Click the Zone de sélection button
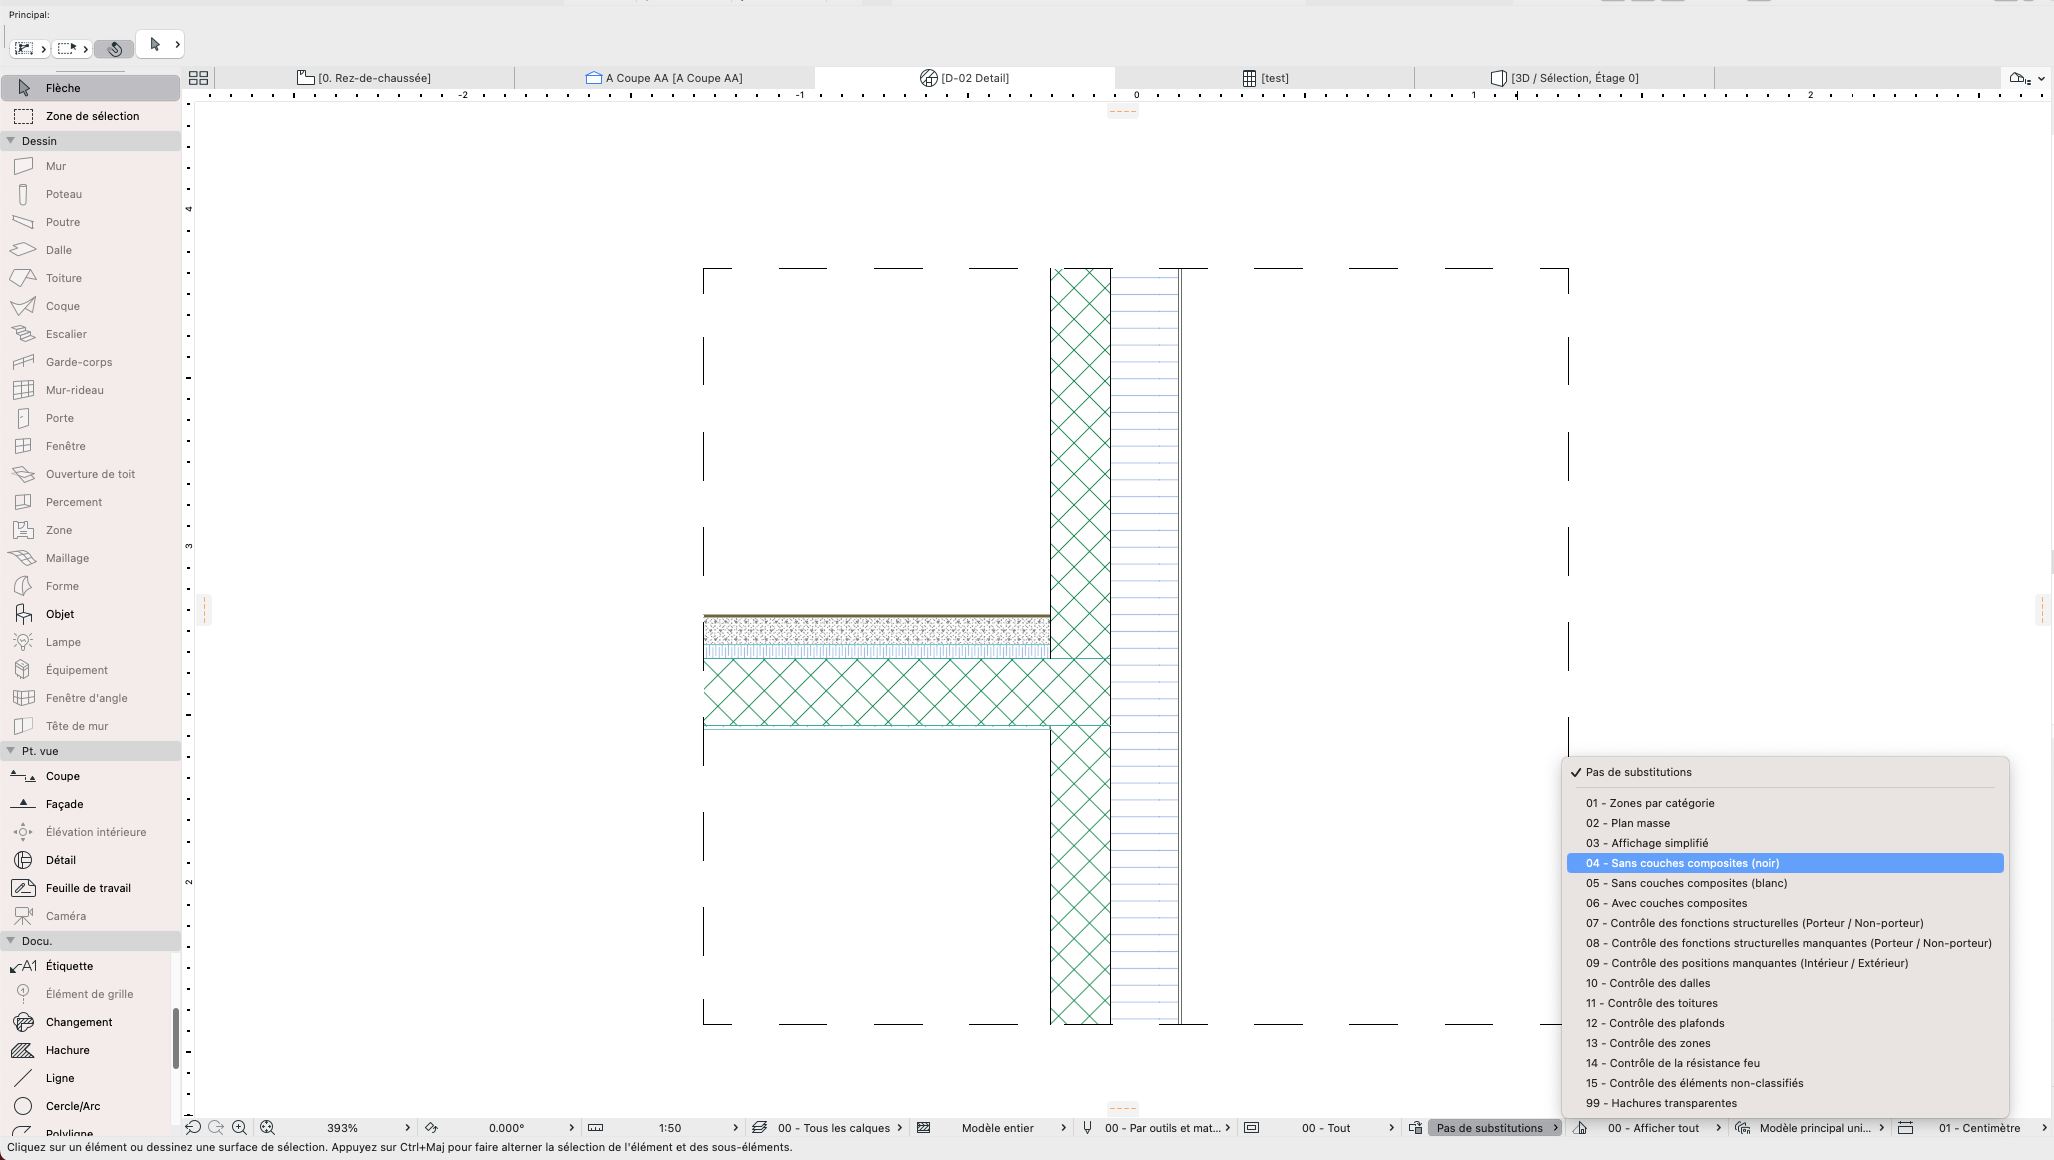Screen dimensions: 2054x1160 tap(90, 116)
